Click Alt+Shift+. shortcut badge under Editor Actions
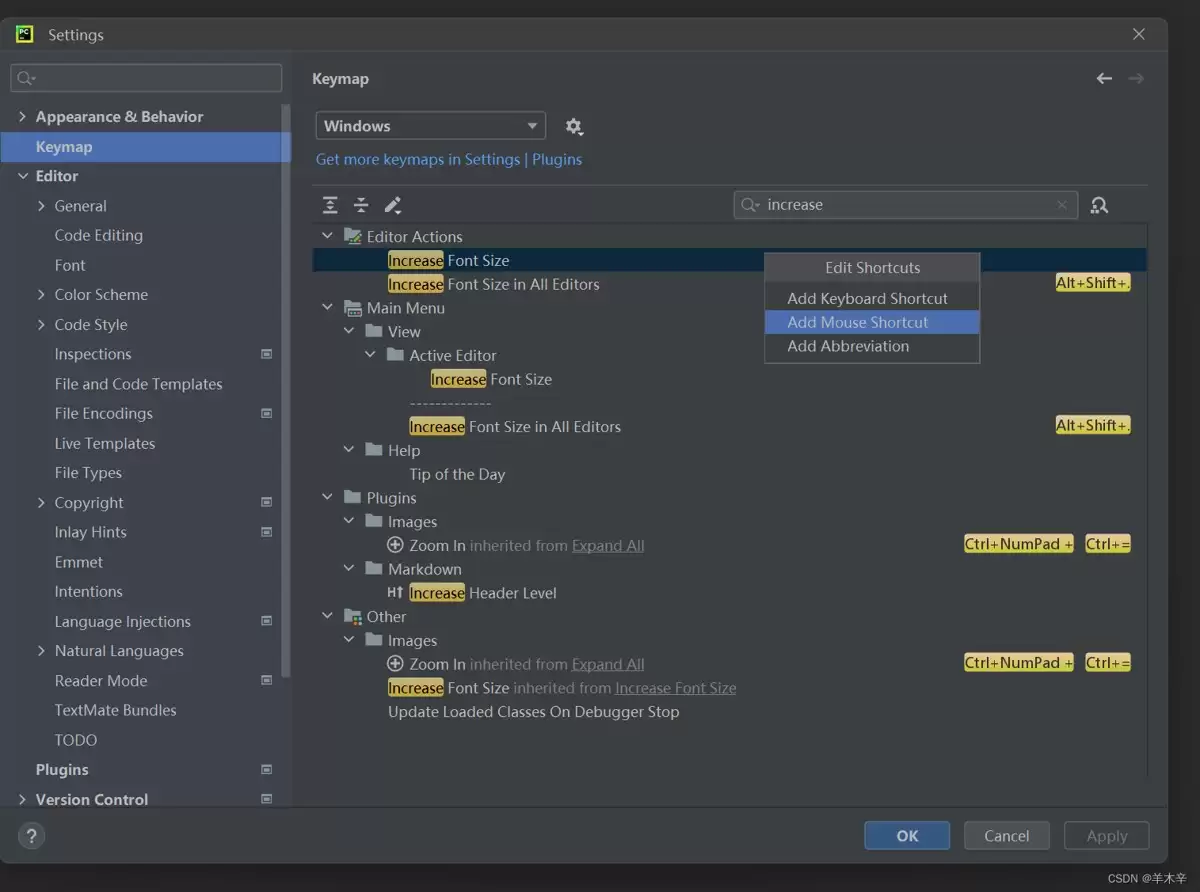 [1093, 283]
